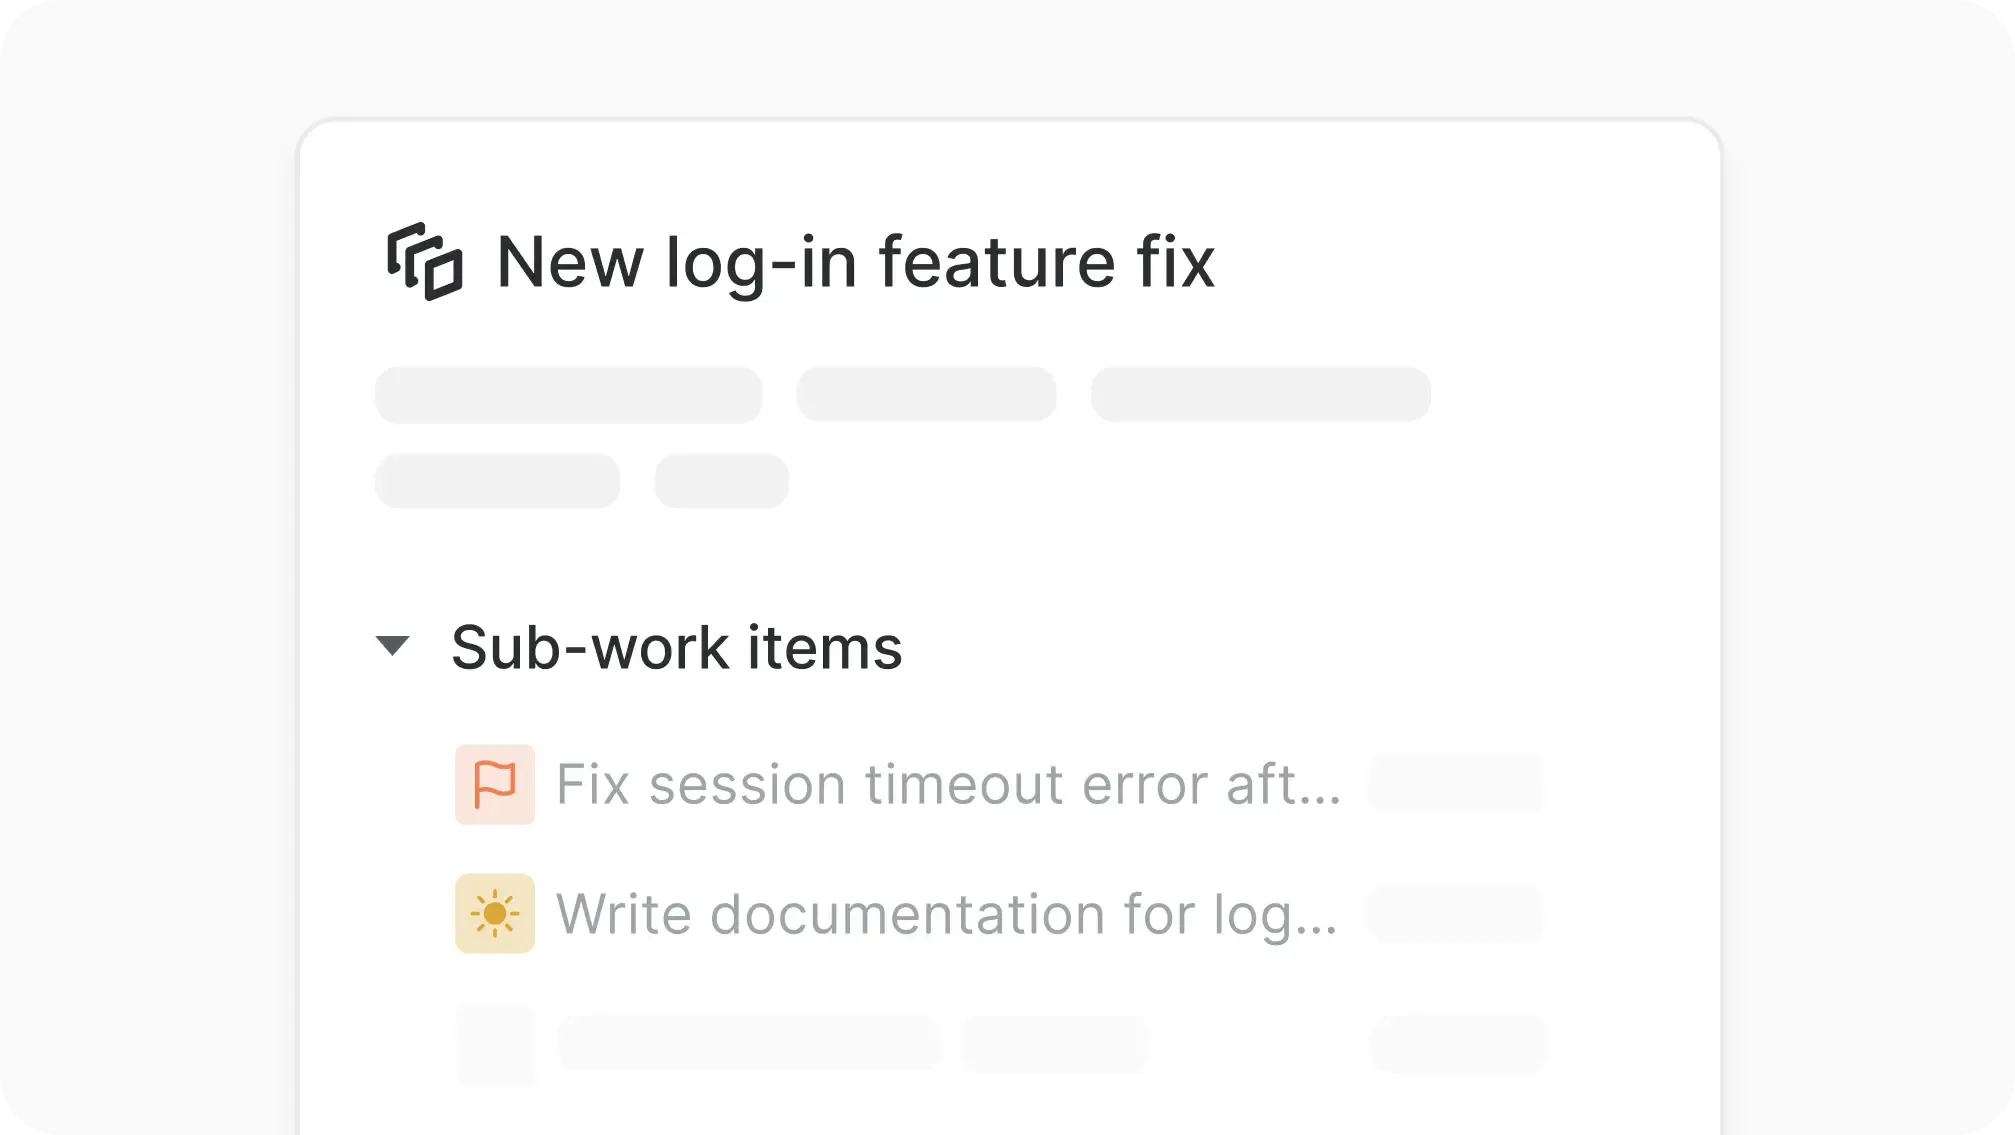This screenshot has height=1135, width=2015.
Task: Click the middle property pill in top row
Action: pyautogui.click(x=926, y=395)
